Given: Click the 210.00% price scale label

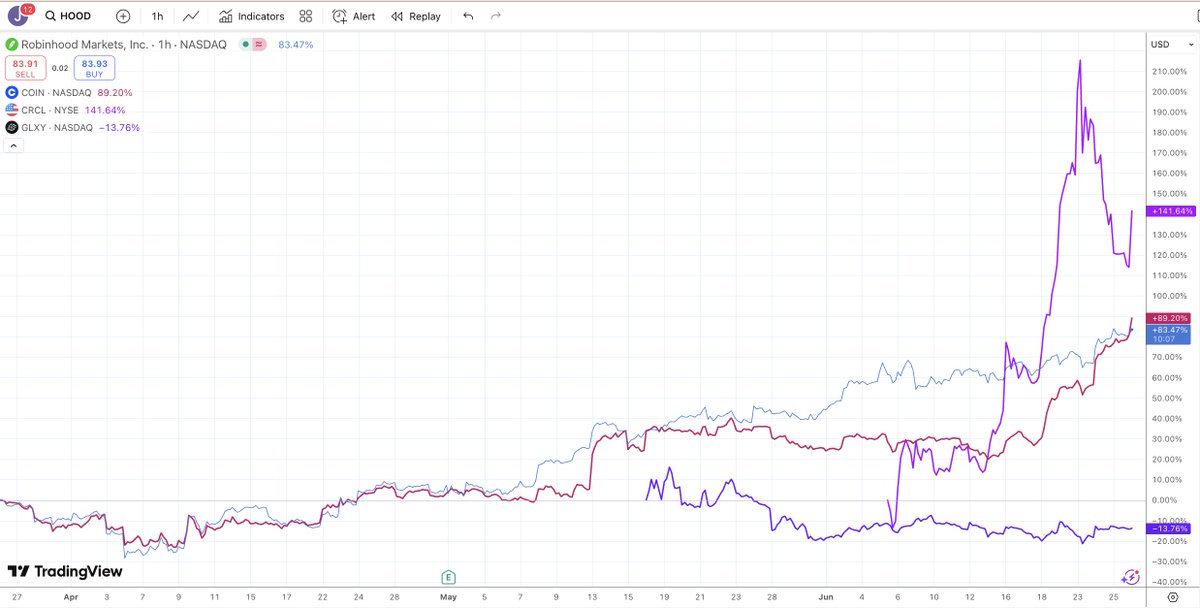Looking at the screenshot, I should (x=1169, y=72).
